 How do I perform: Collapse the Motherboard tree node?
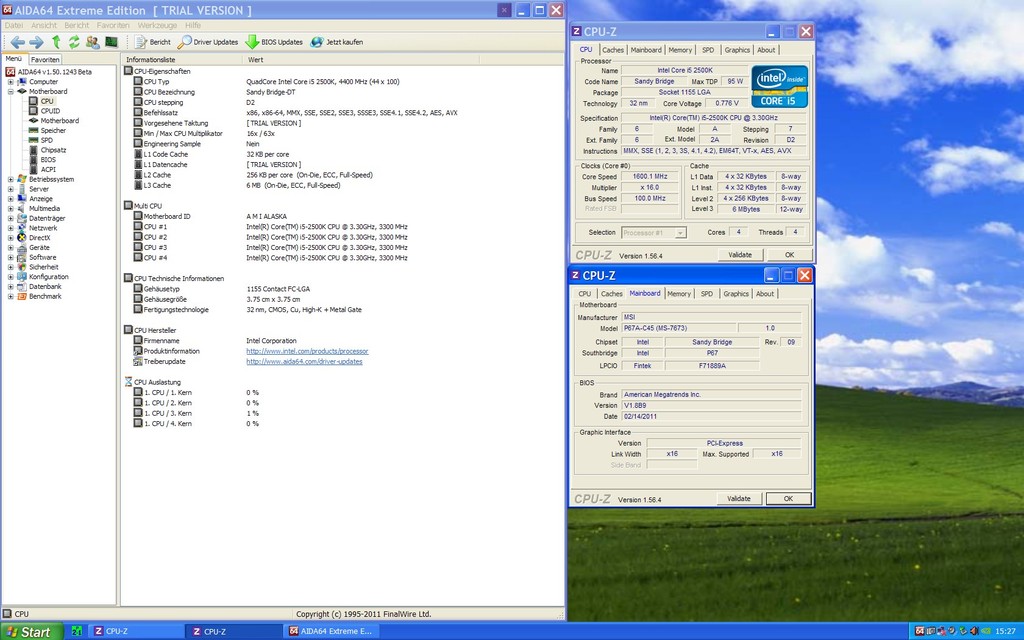[10, 91]
